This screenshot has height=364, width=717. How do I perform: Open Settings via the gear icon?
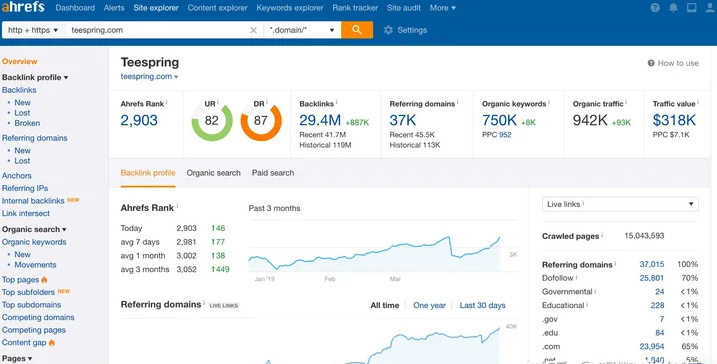point(388,30)
